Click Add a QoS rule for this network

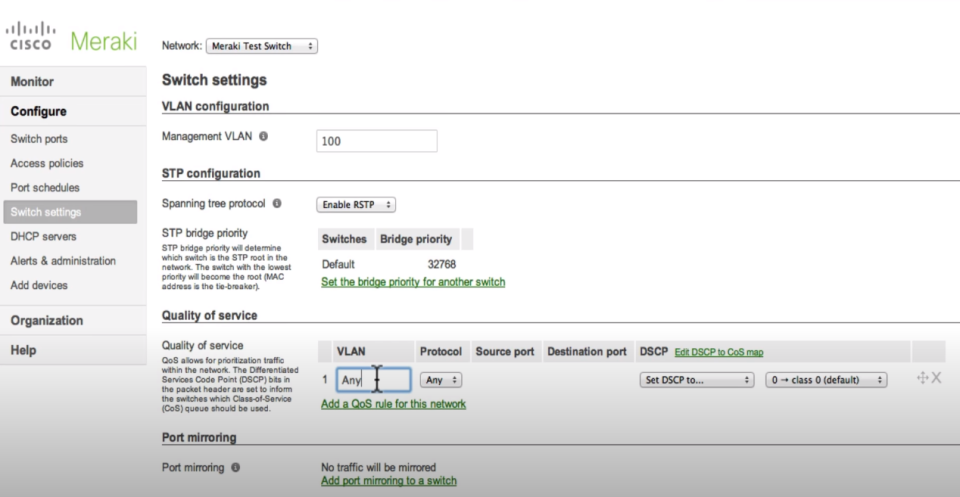pyautogui.click(x=394, y=404)
